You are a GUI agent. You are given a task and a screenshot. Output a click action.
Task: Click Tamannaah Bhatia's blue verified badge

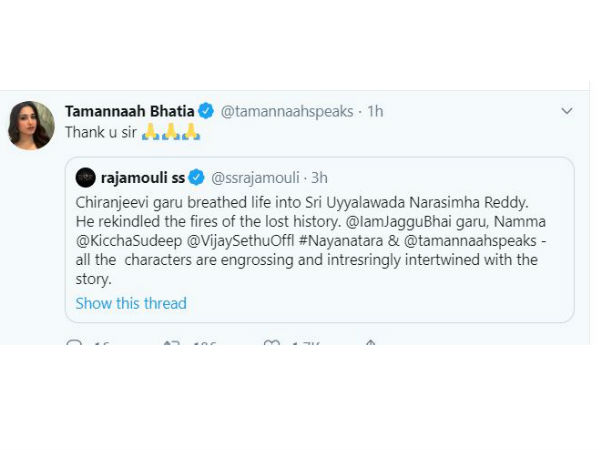(206, 111)
